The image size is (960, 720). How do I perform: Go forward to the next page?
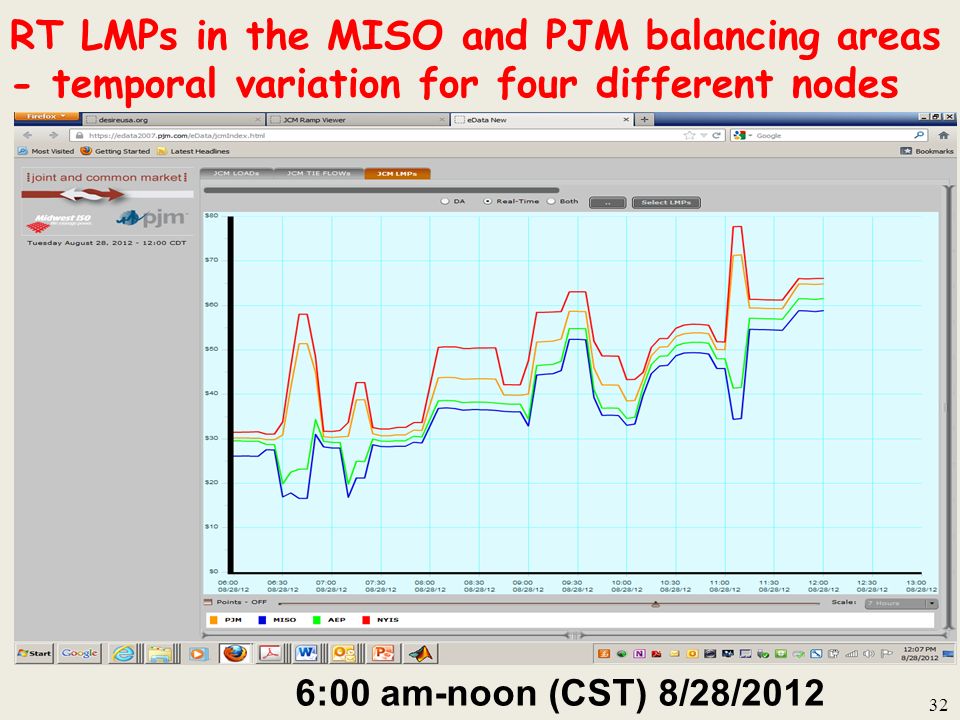point(53,135)
